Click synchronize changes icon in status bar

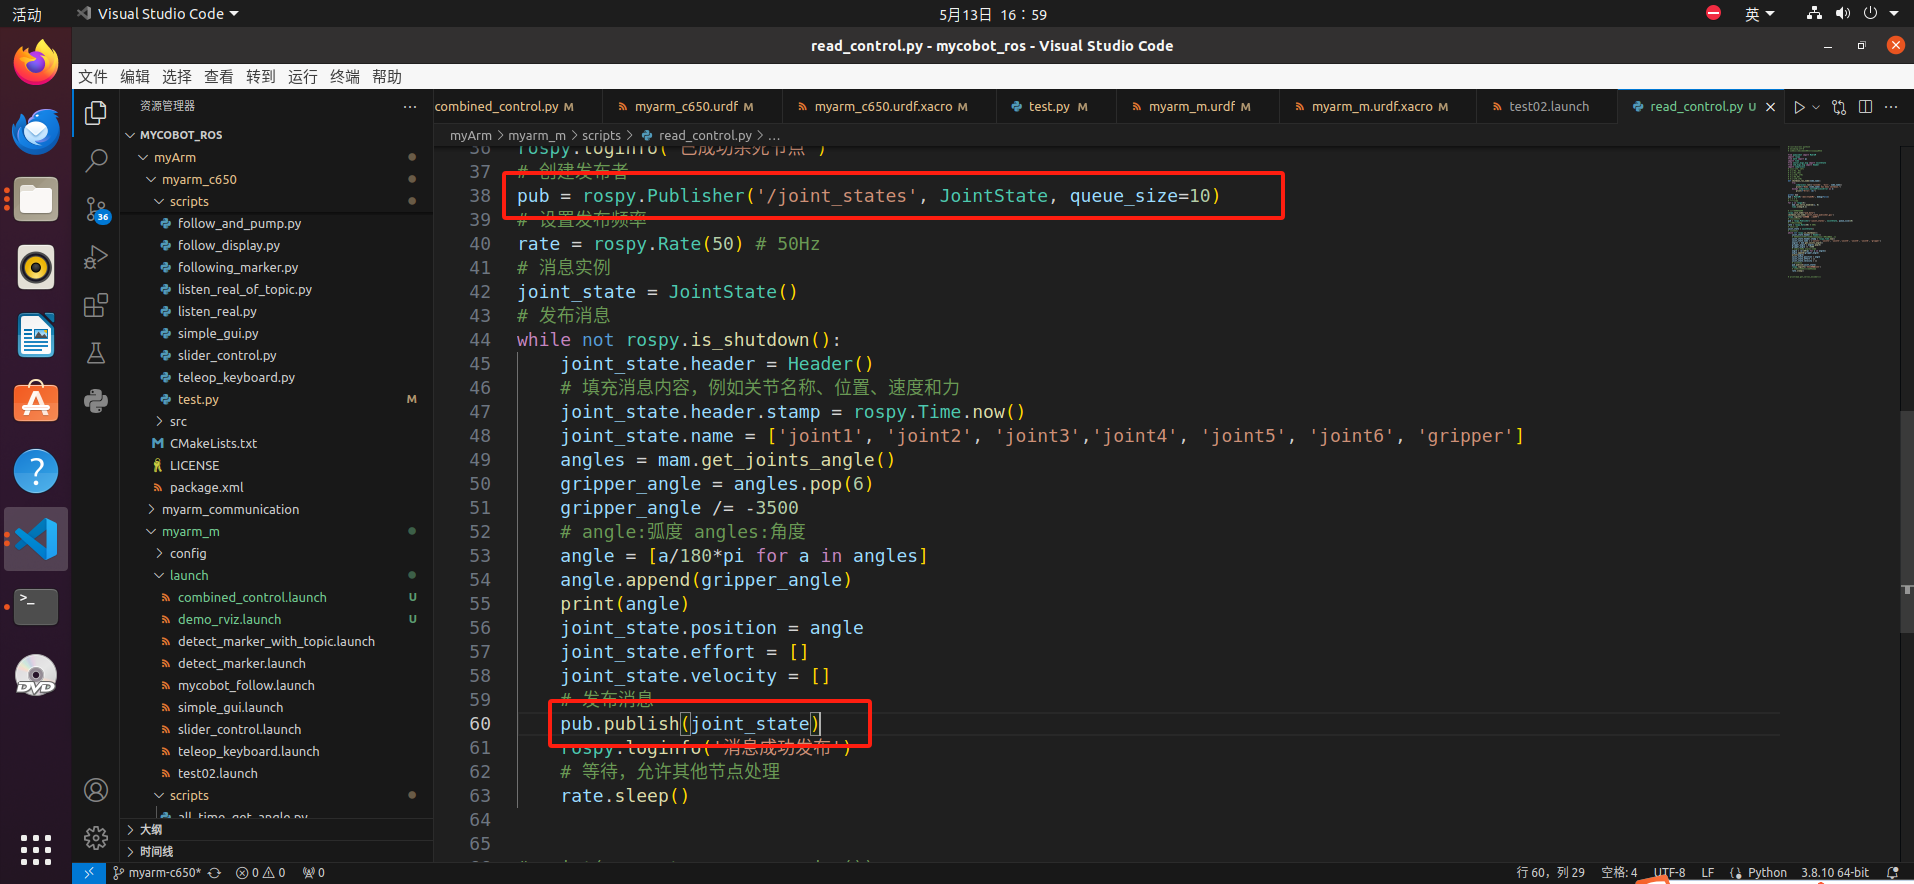214,873
